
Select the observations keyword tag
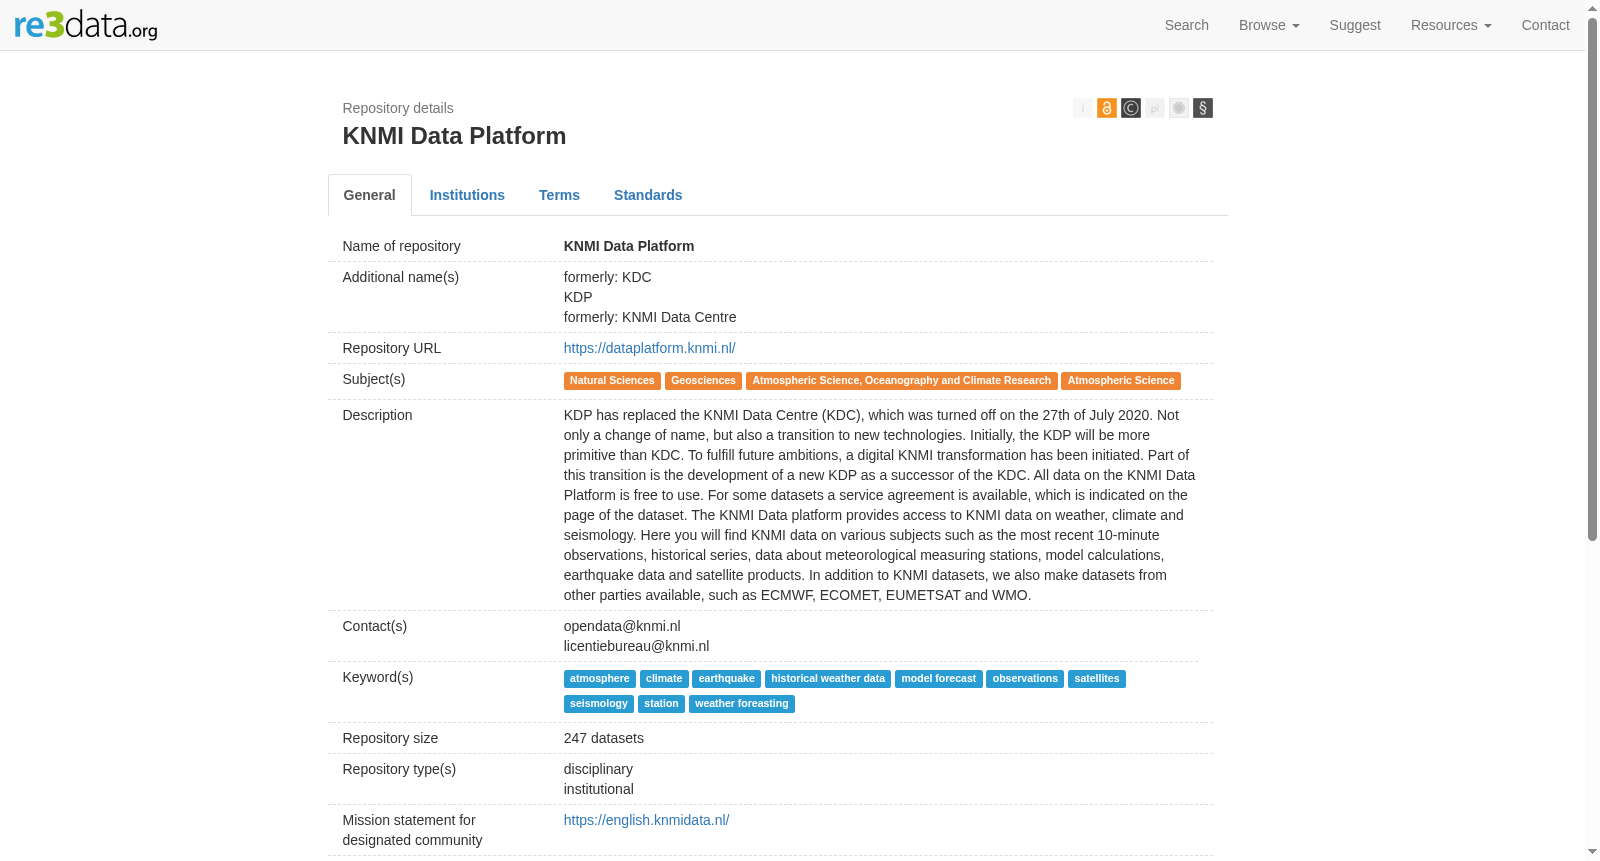click(x=1025, y=679)
